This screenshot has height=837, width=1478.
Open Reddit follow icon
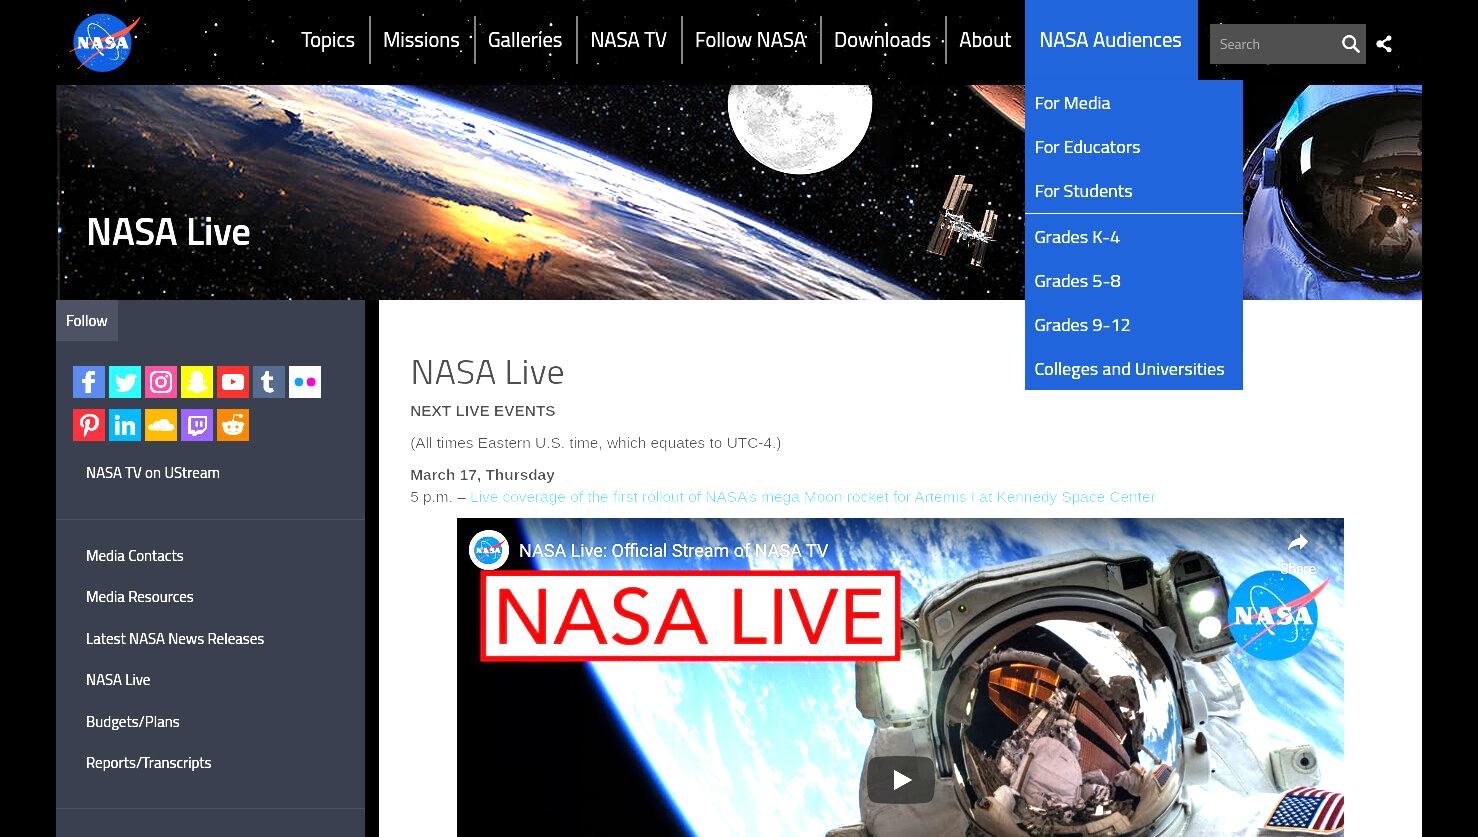(x=233, y=425)
